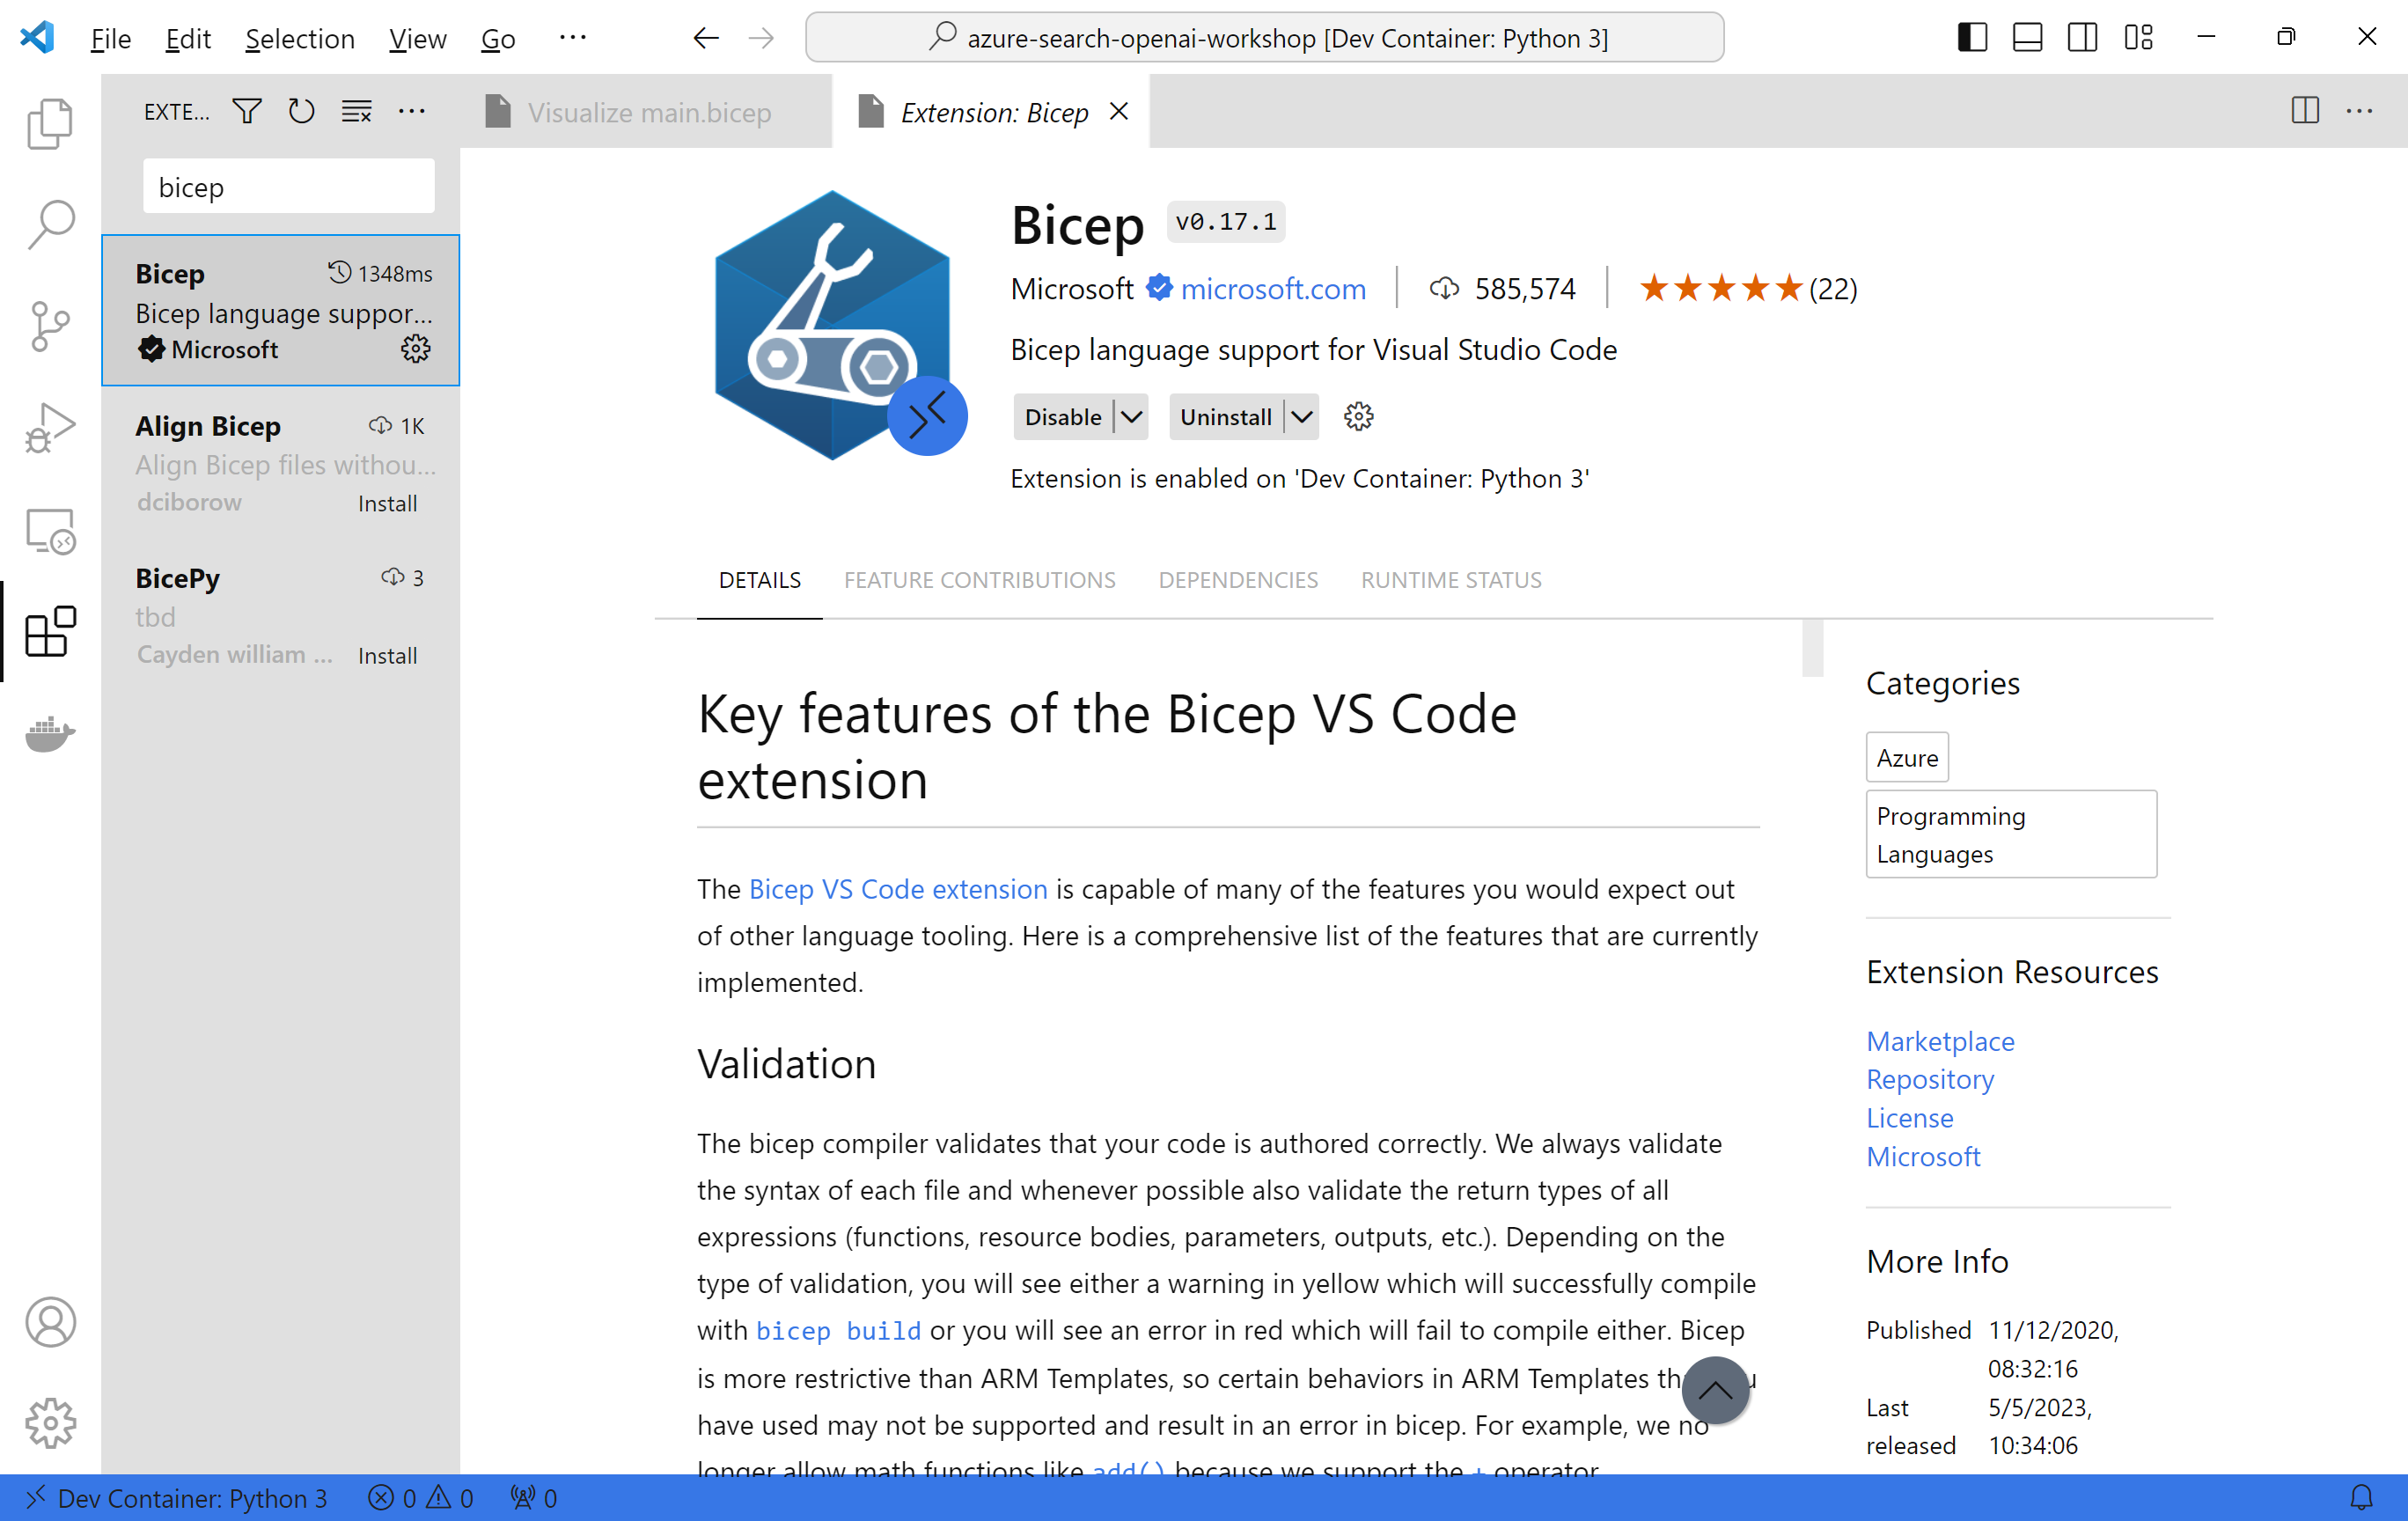Open the Run and Debug view
The width and height of the screenshot is (2408, 1521).
click(50, 428)
